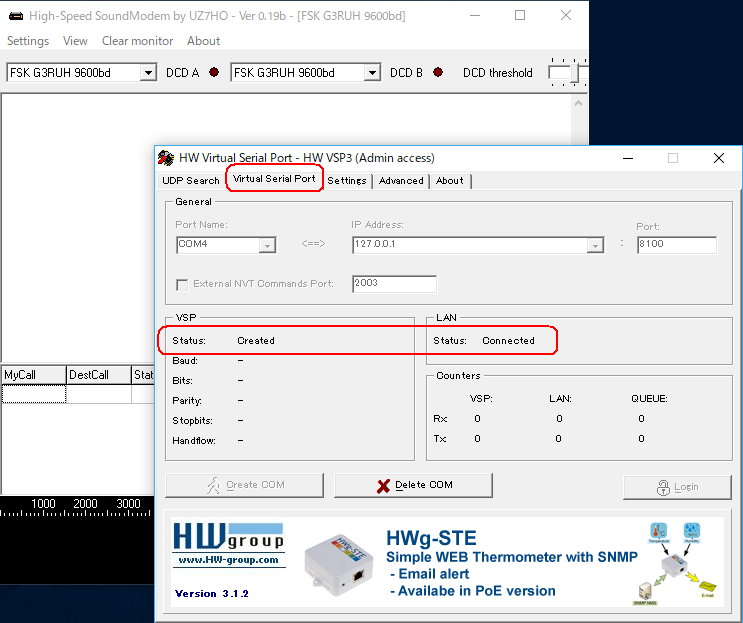This screenshot has height=623, width=743.
Task: Click the humidity sensor icon in banner
Action: tap(692, 532)
